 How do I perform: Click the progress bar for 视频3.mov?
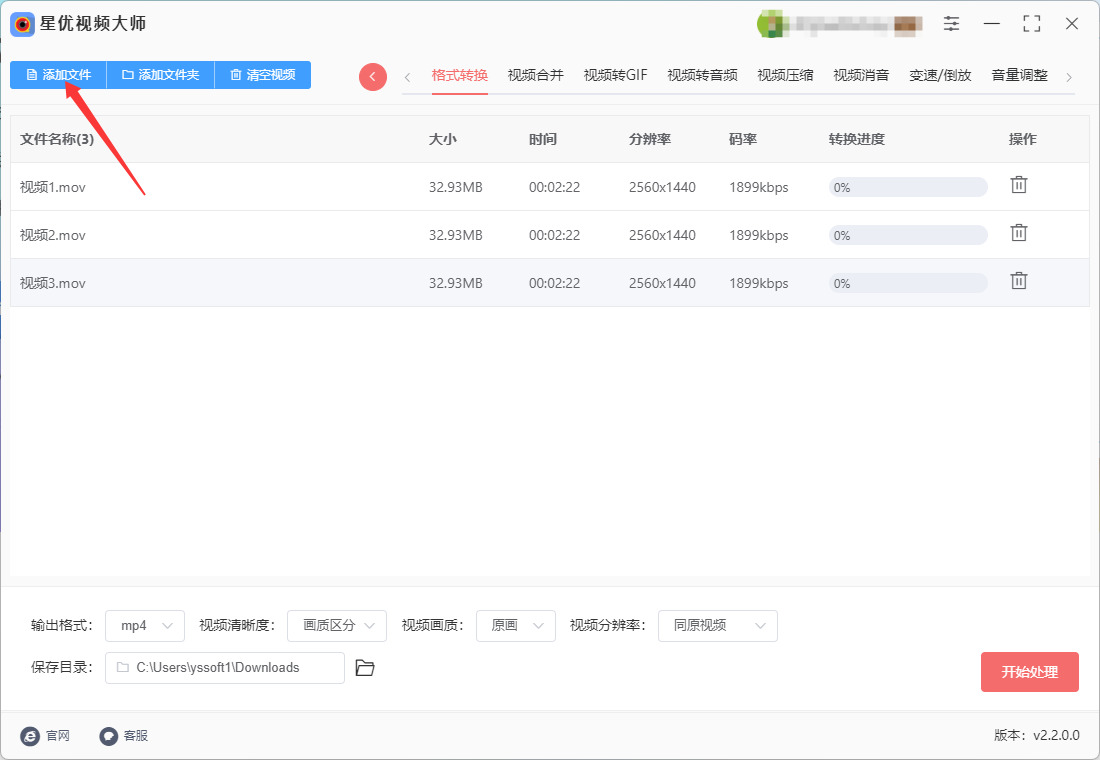(x=908, y=284)
